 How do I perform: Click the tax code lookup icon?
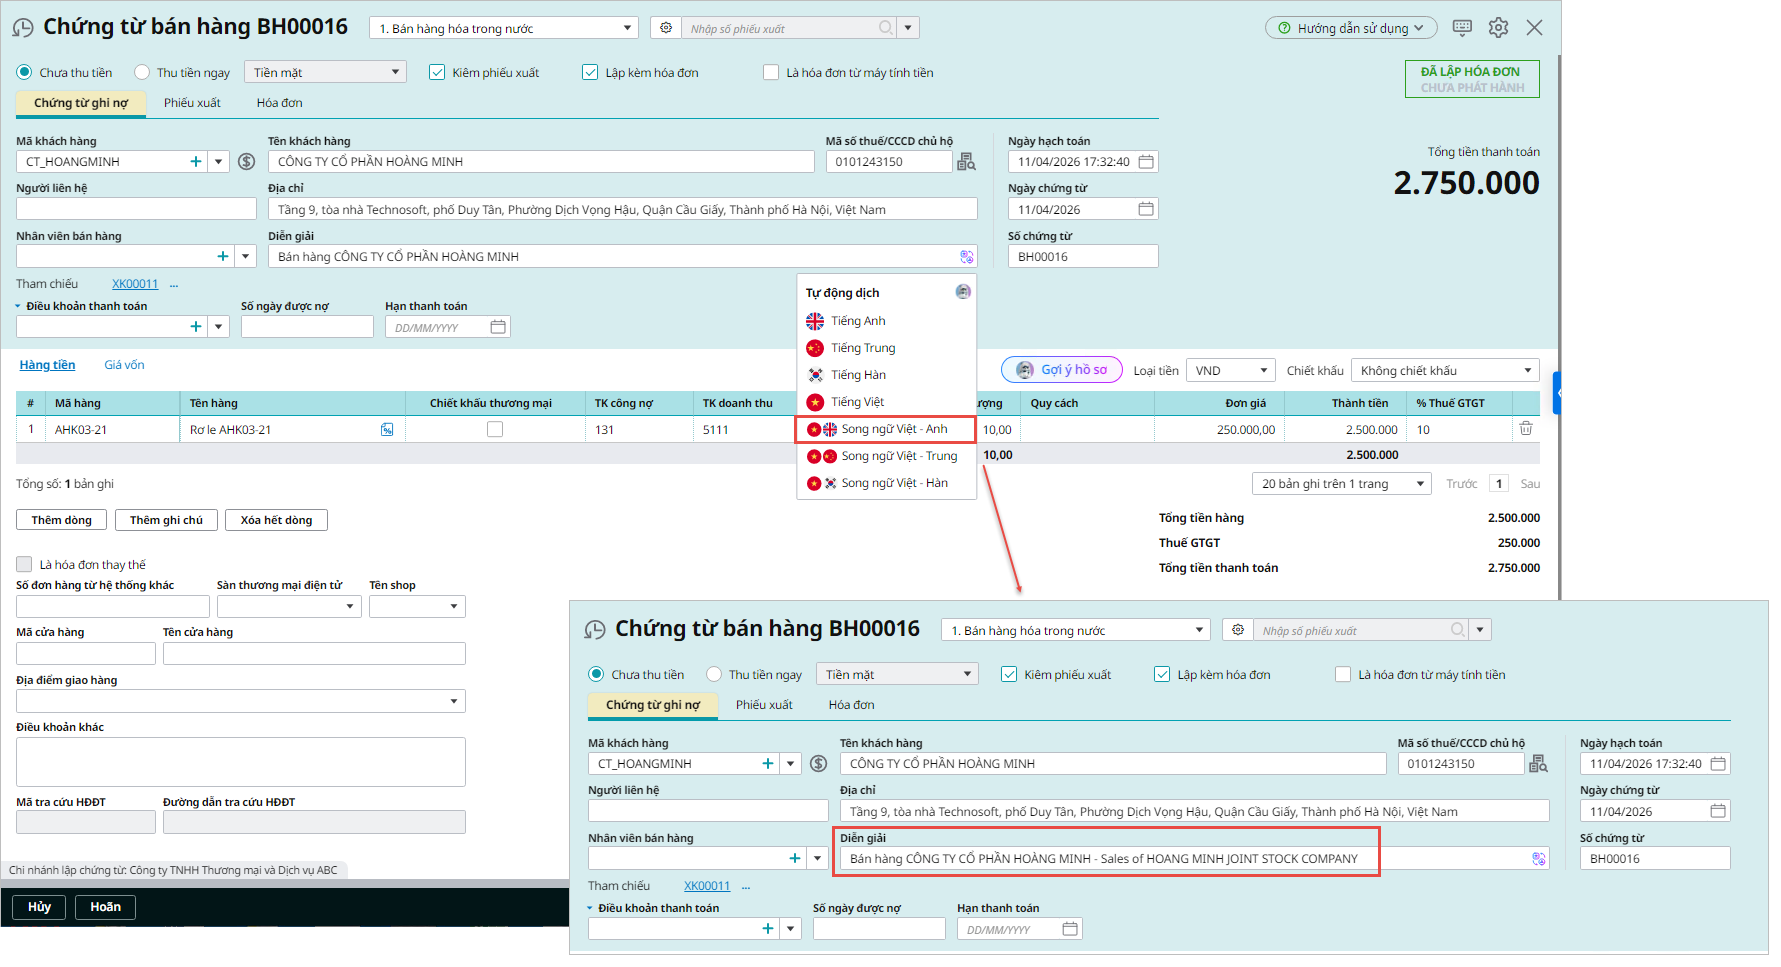[966, 162]
